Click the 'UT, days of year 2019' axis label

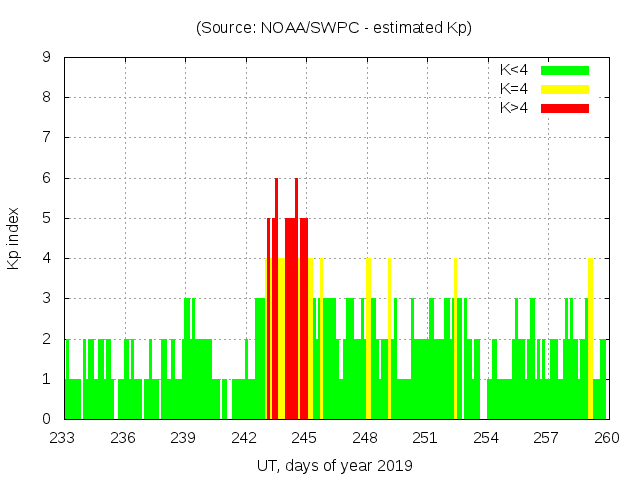(334, 465)
